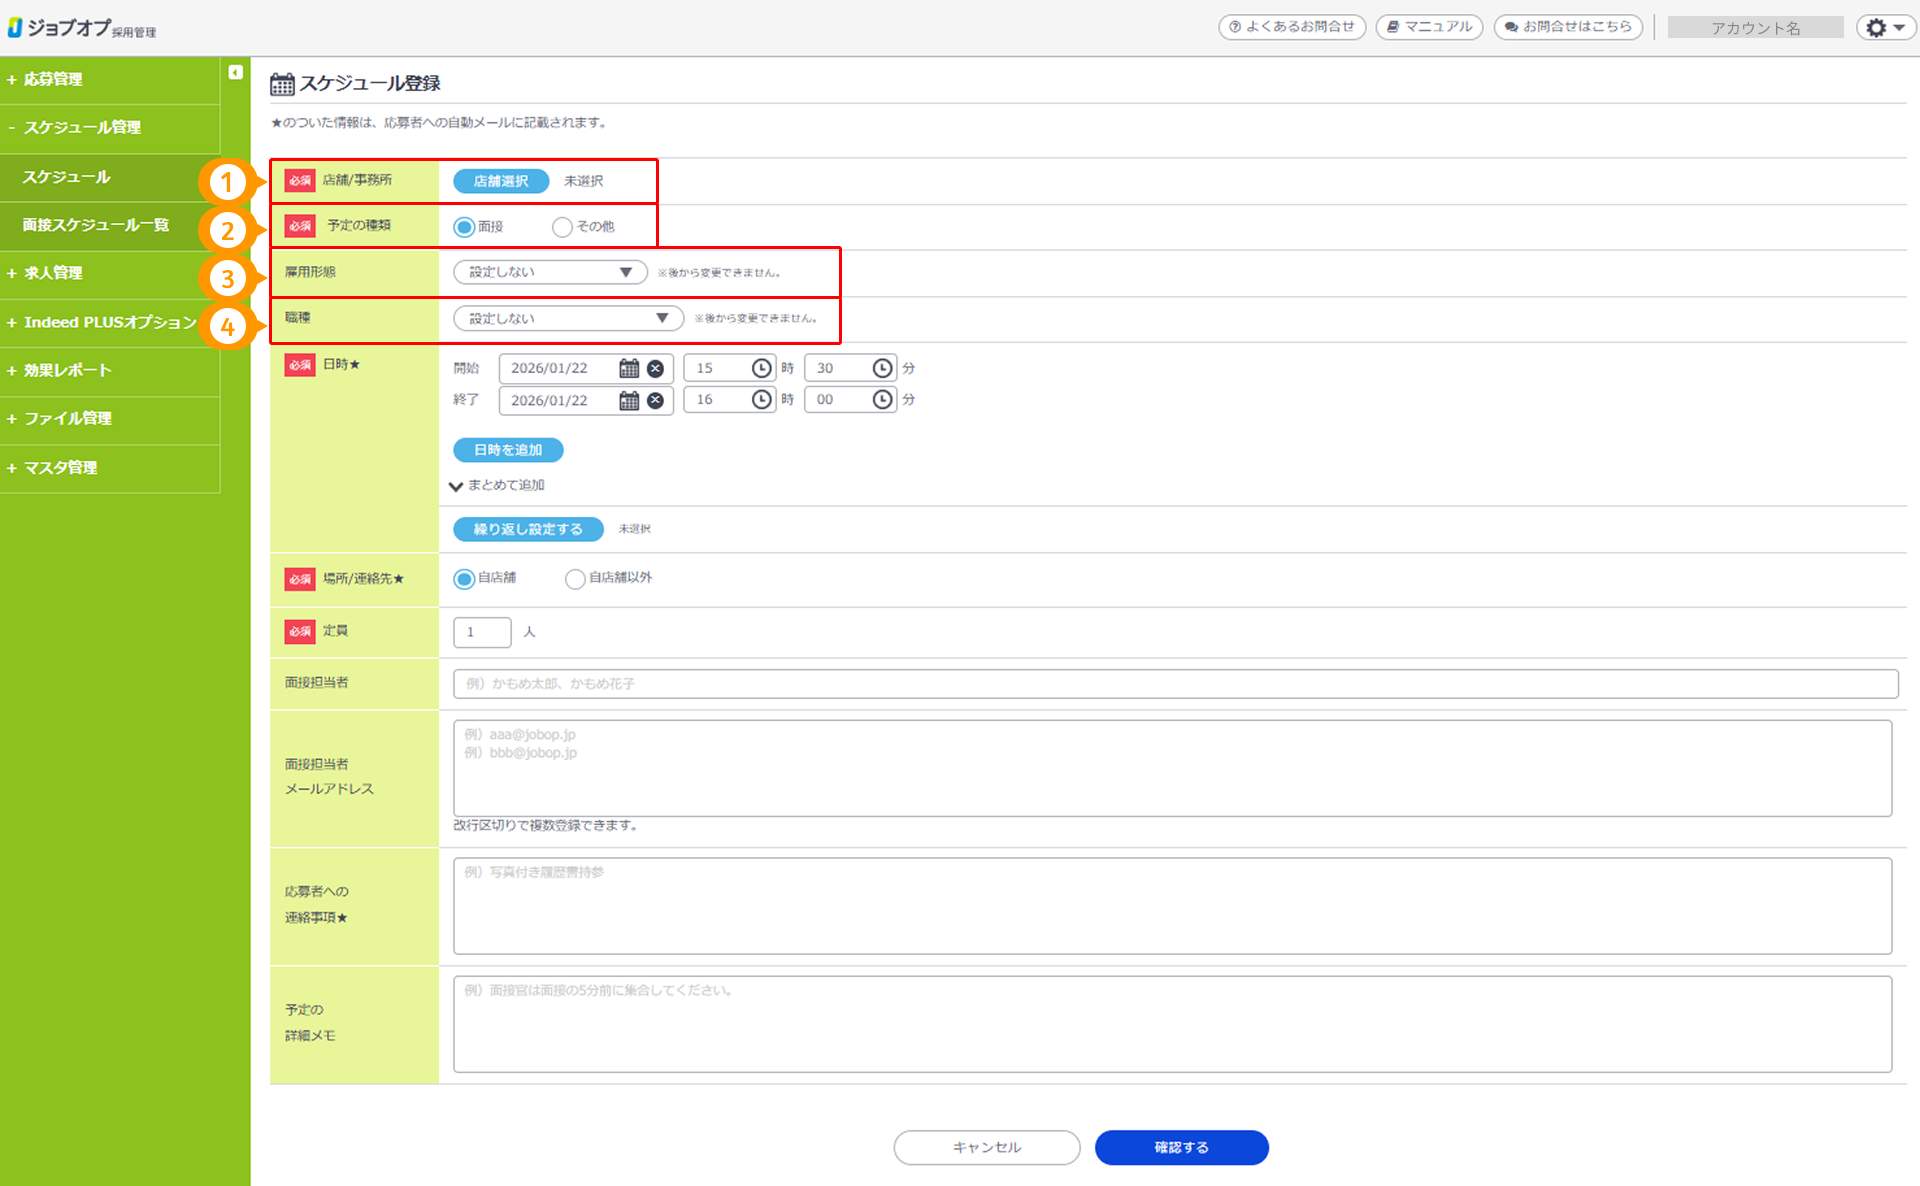Open clock picker for end minute

pos(882,399)
